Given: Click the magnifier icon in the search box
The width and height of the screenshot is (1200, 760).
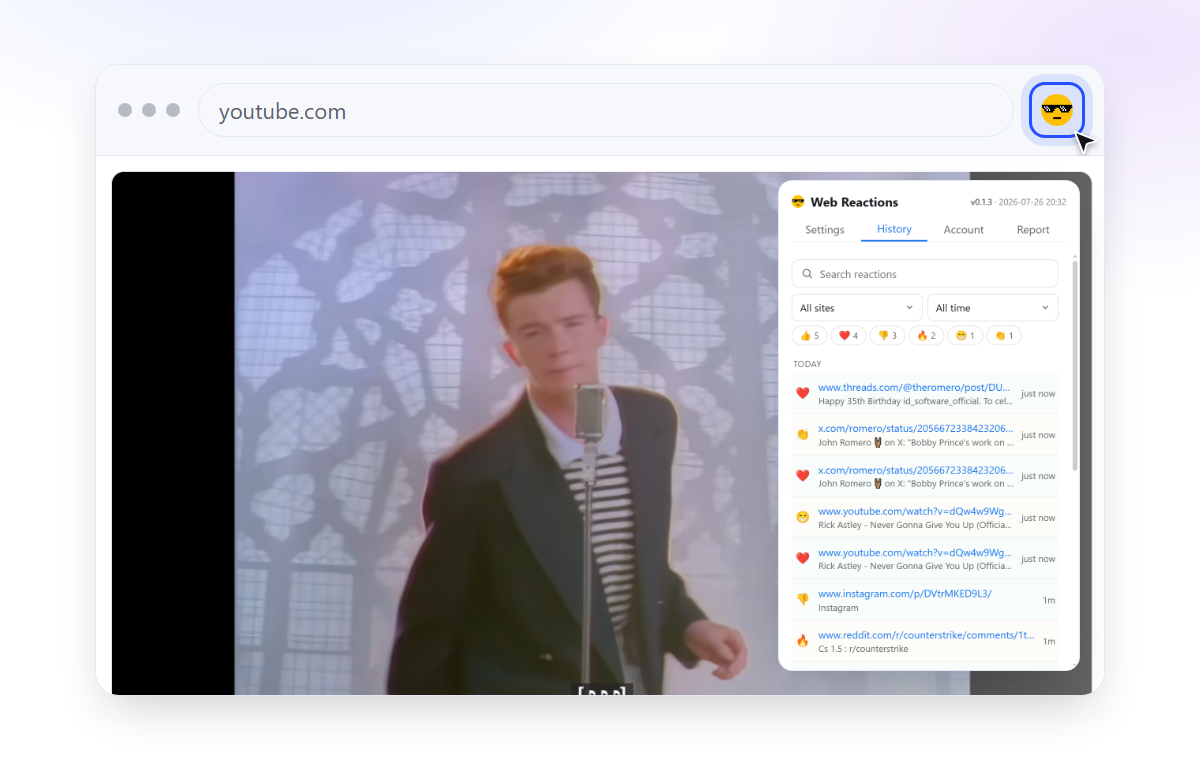Looking at the screenshot, I should [807, 274].
